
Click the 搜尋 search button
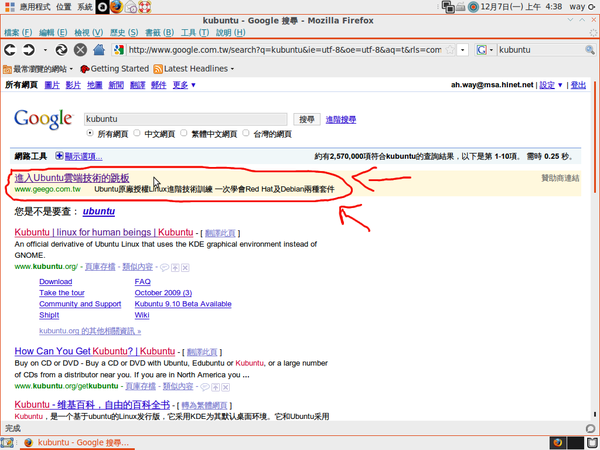click(307, 119)
